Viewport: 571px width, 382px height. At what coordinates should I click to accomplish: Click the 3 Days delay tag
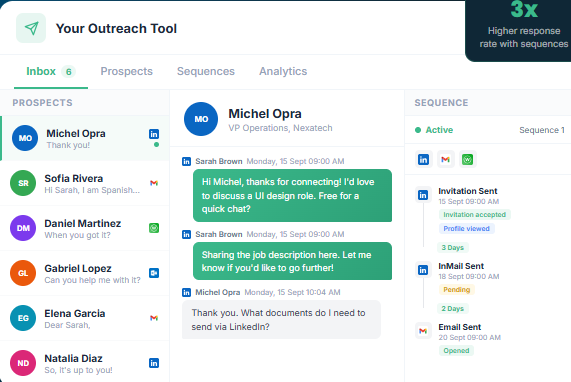pos(453,248)
